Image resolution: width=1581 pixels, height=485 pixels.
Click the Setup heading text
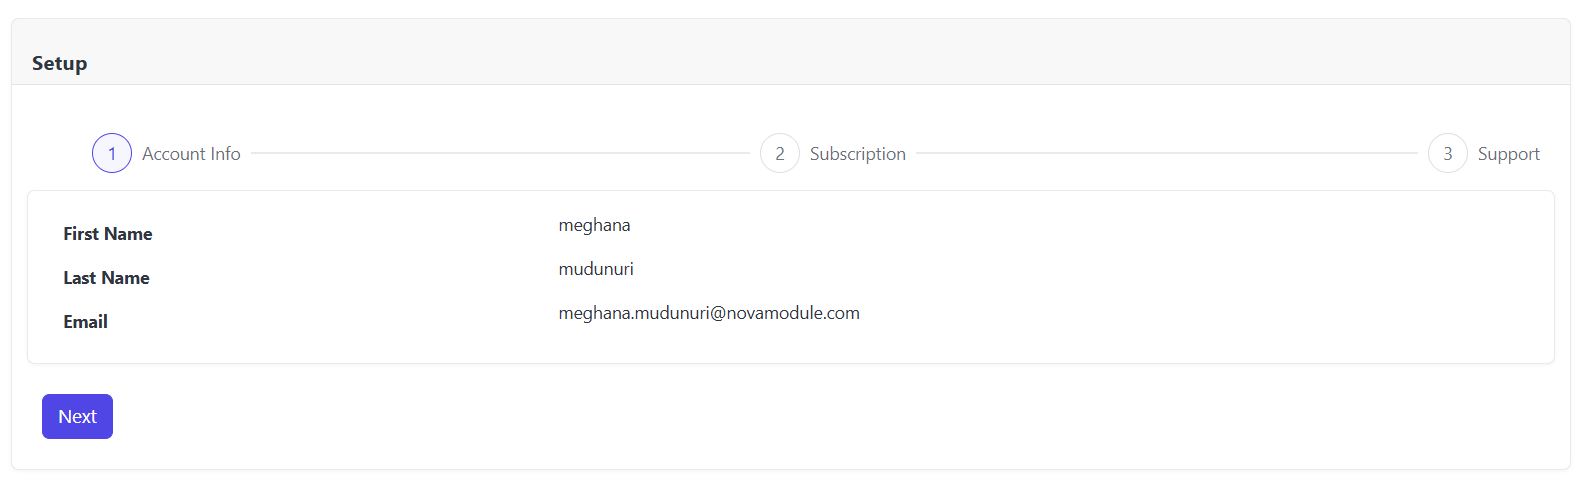(60, 63)
